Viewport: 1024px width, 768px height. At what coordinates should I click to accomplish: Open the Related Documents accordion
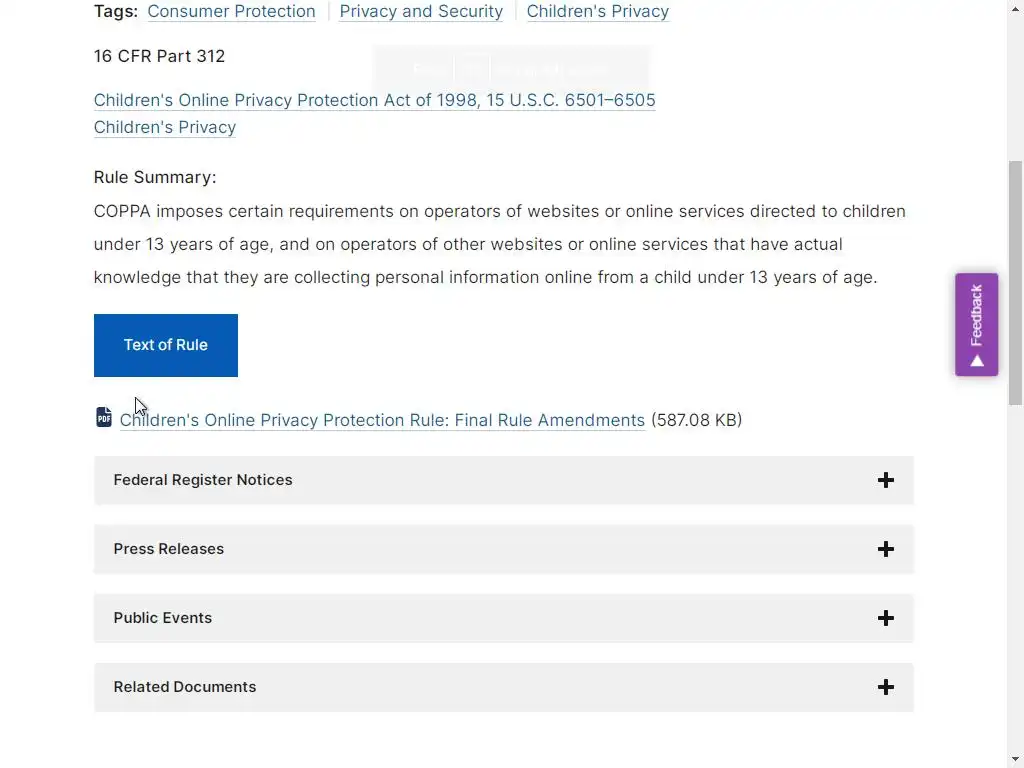(185, 688)
